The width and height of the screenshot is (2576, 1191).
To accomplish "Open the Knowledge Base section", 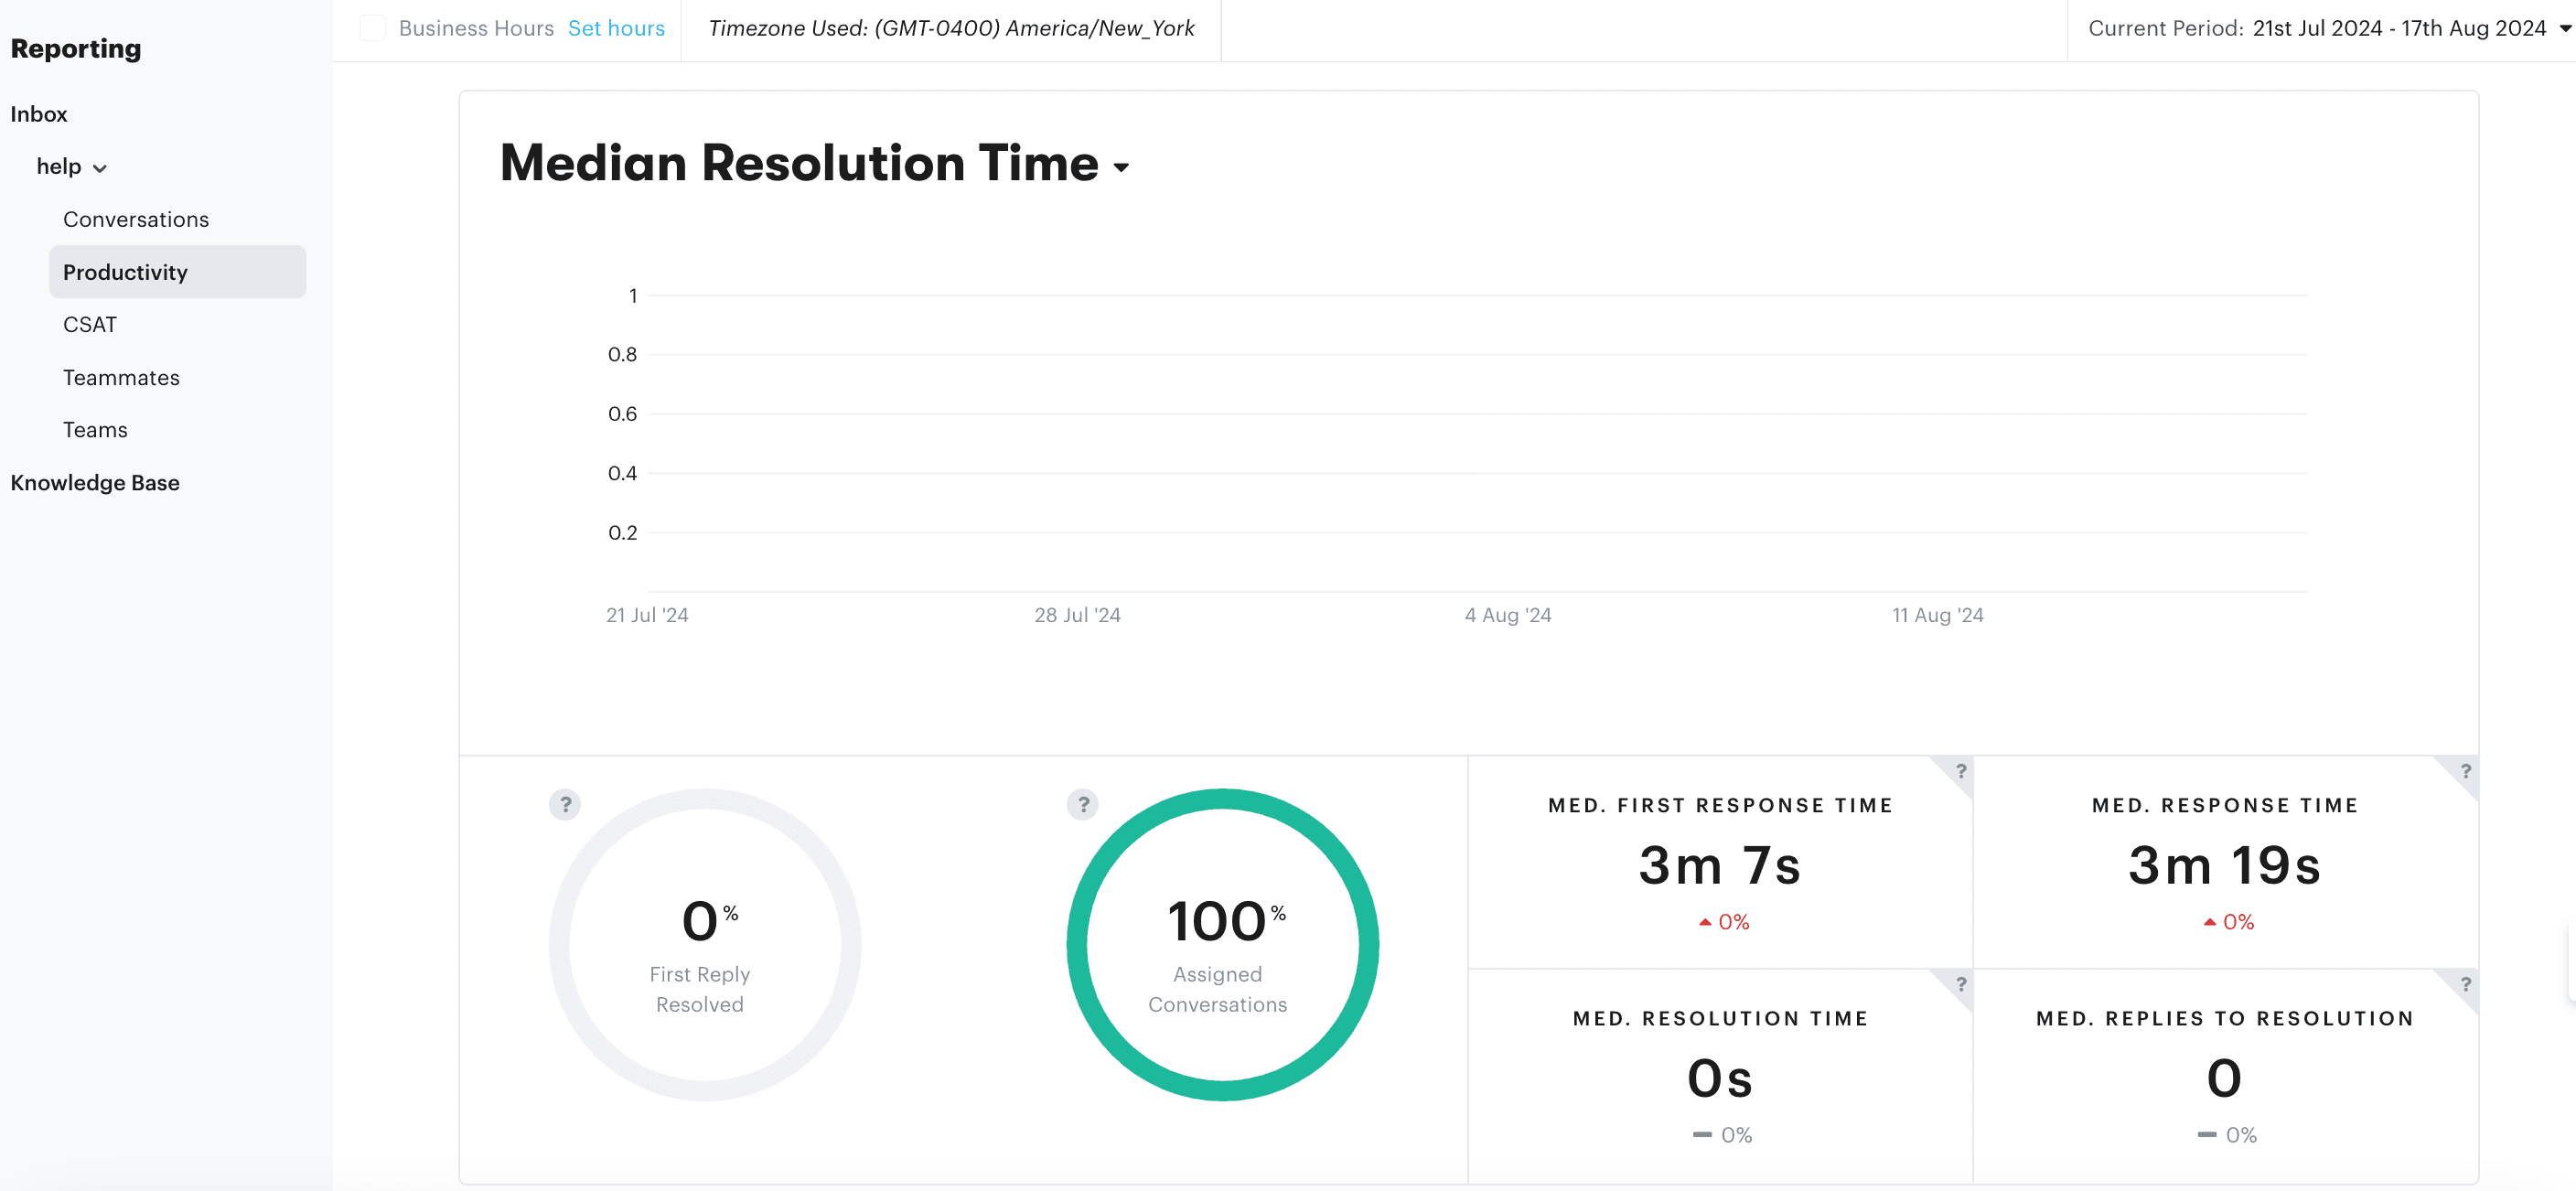I will (x=95, y=482).
